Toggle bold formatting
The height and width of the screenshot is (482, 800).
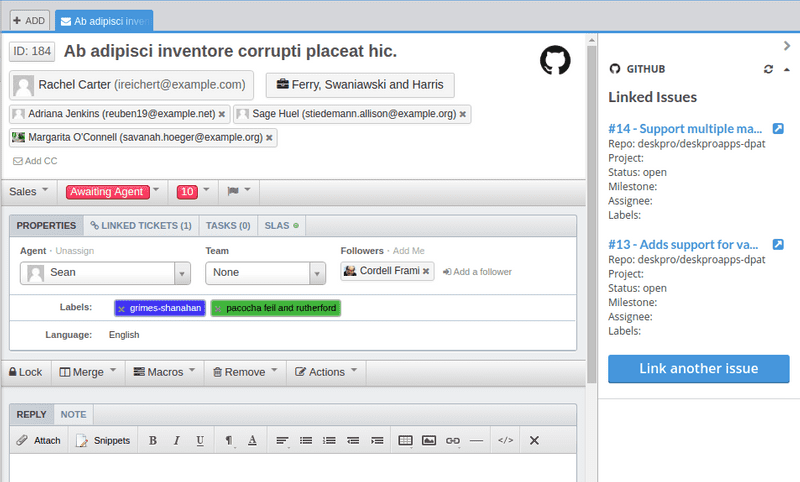pos(153,440)
